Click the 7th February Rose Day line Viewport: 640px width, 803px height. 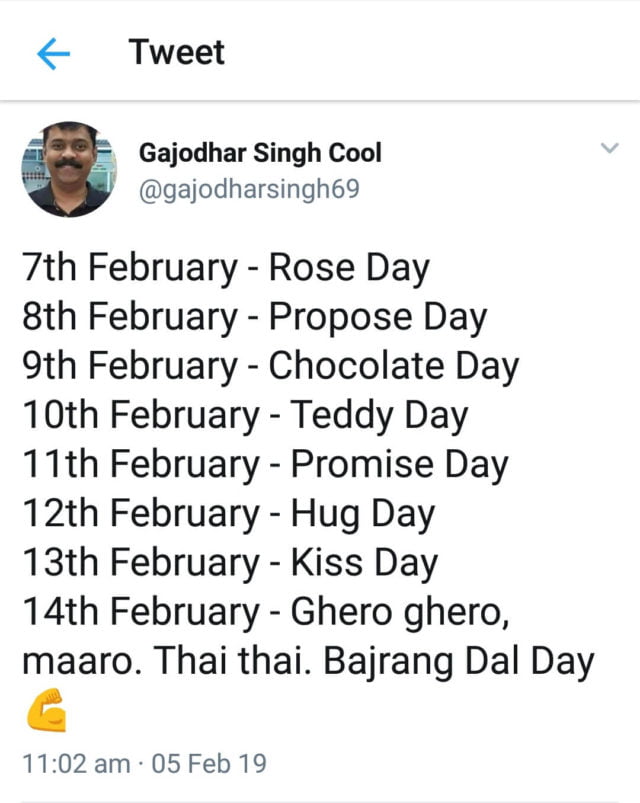[225, 268]
